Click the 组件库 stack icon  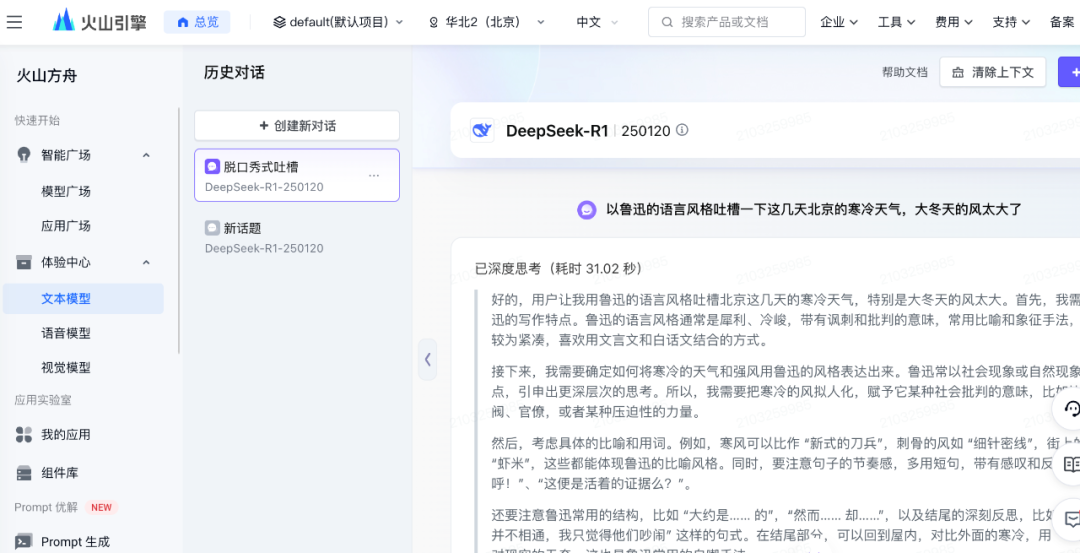(24, 473)
